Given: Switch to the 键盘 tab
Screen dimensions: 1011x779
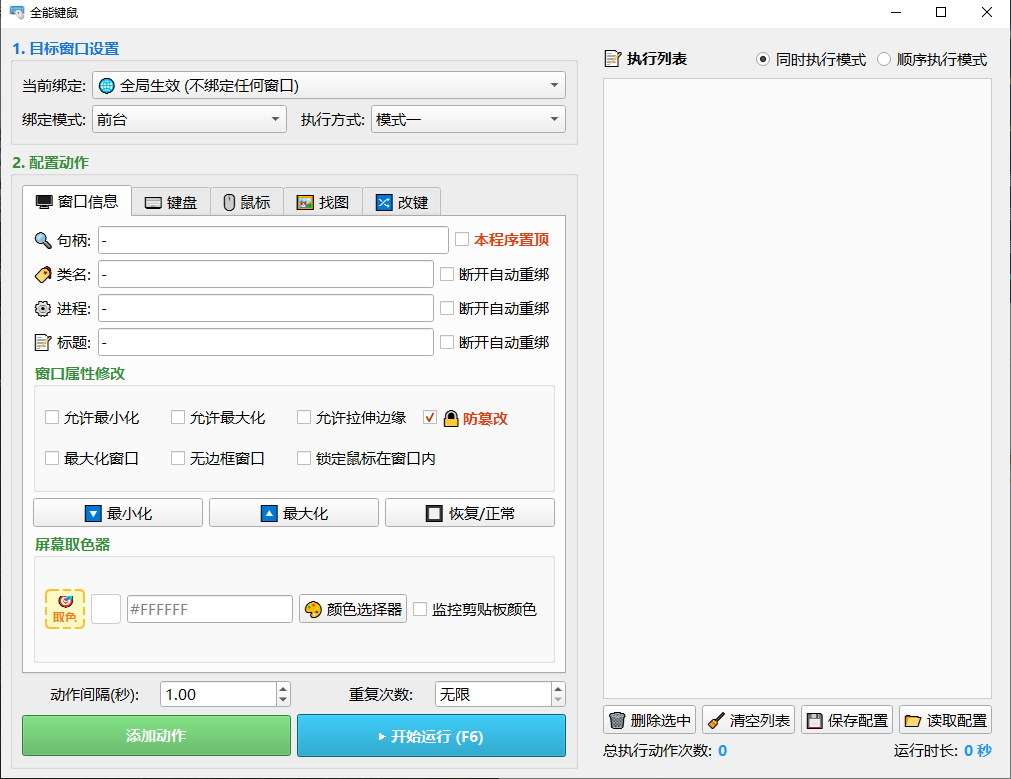Looking at the screenshot, I should 171,202.
